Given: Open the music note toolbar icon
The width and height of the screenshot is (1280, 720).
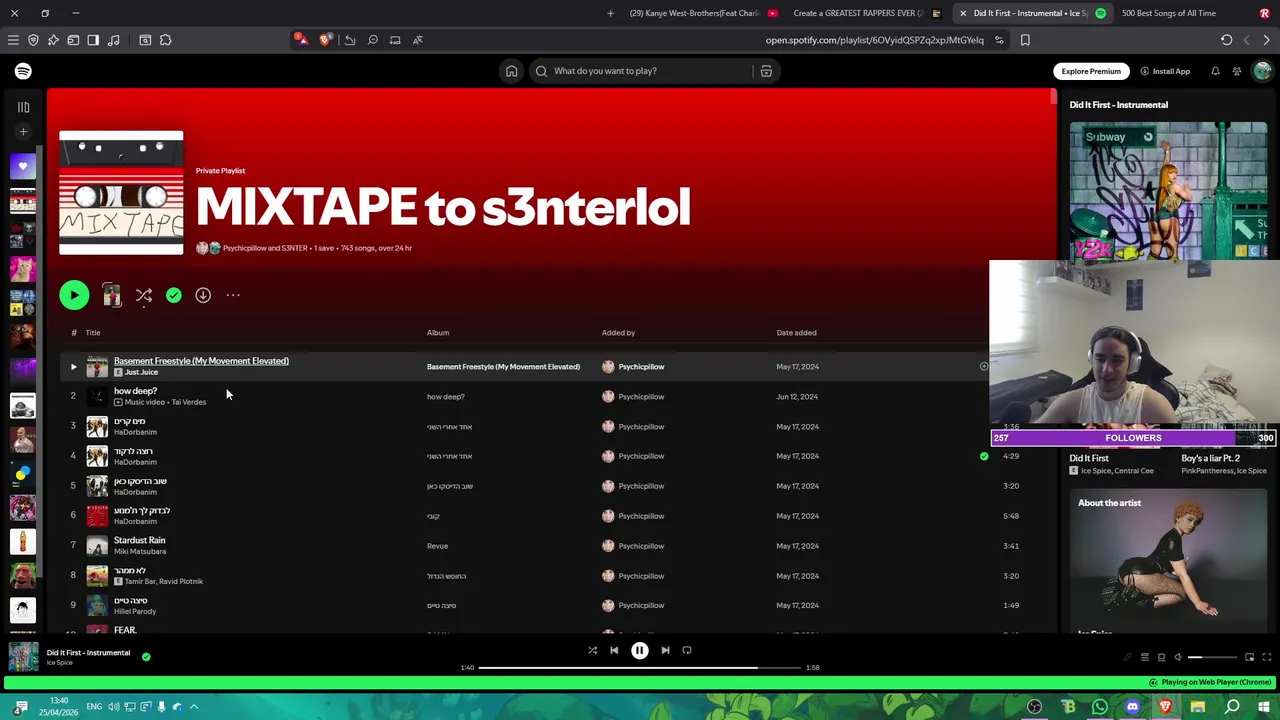Looking at the screenshot, I should 113,40.
